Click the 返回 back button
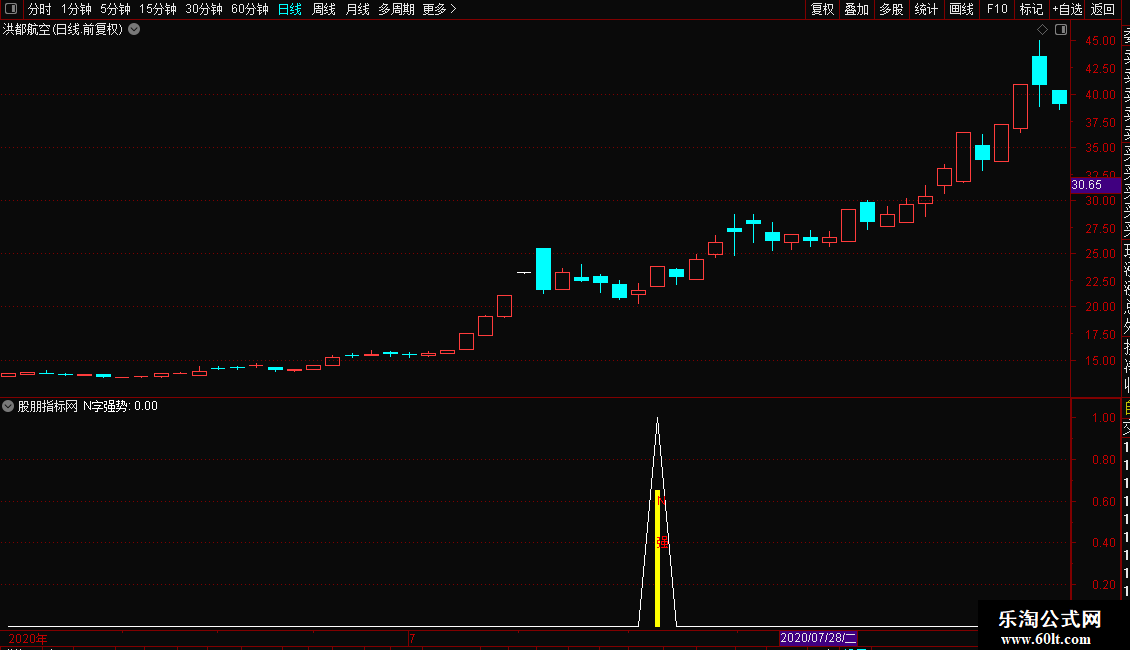1130x650 pixels. click(1103, 9)
